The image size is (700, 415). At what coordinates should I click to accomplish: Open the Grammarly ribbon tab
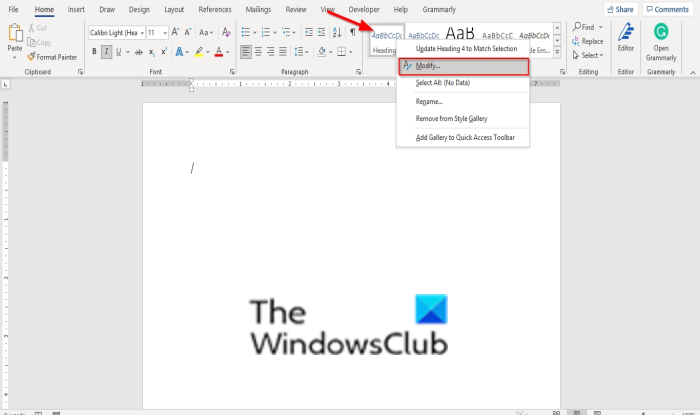click(439, 9)
